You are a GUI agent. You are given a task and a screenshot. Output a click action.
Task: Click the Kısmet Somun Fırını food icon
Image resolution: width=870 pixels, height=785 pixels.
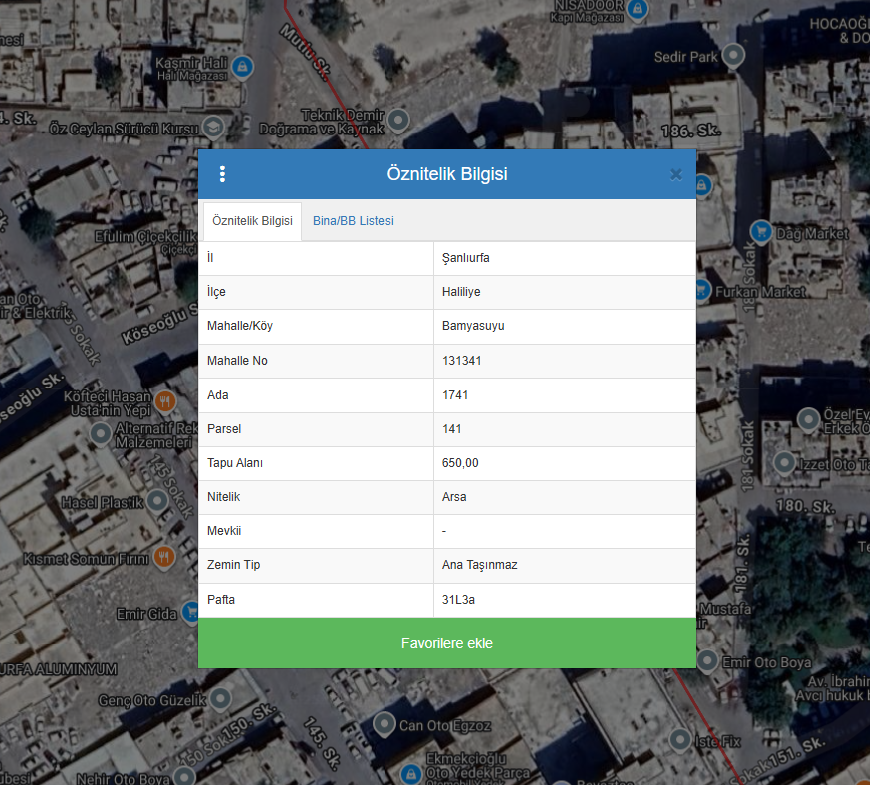click(x=164, y=557)
